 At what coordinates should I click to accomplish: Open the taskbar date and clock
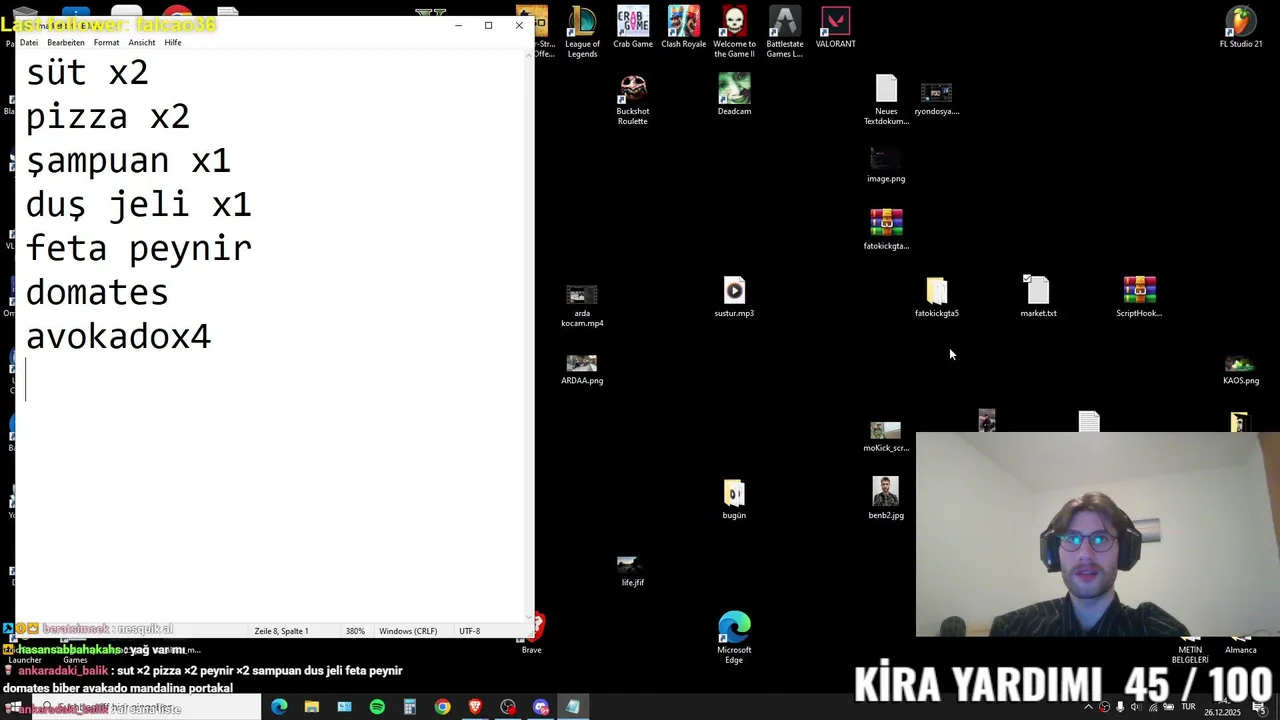(1221, 708)
